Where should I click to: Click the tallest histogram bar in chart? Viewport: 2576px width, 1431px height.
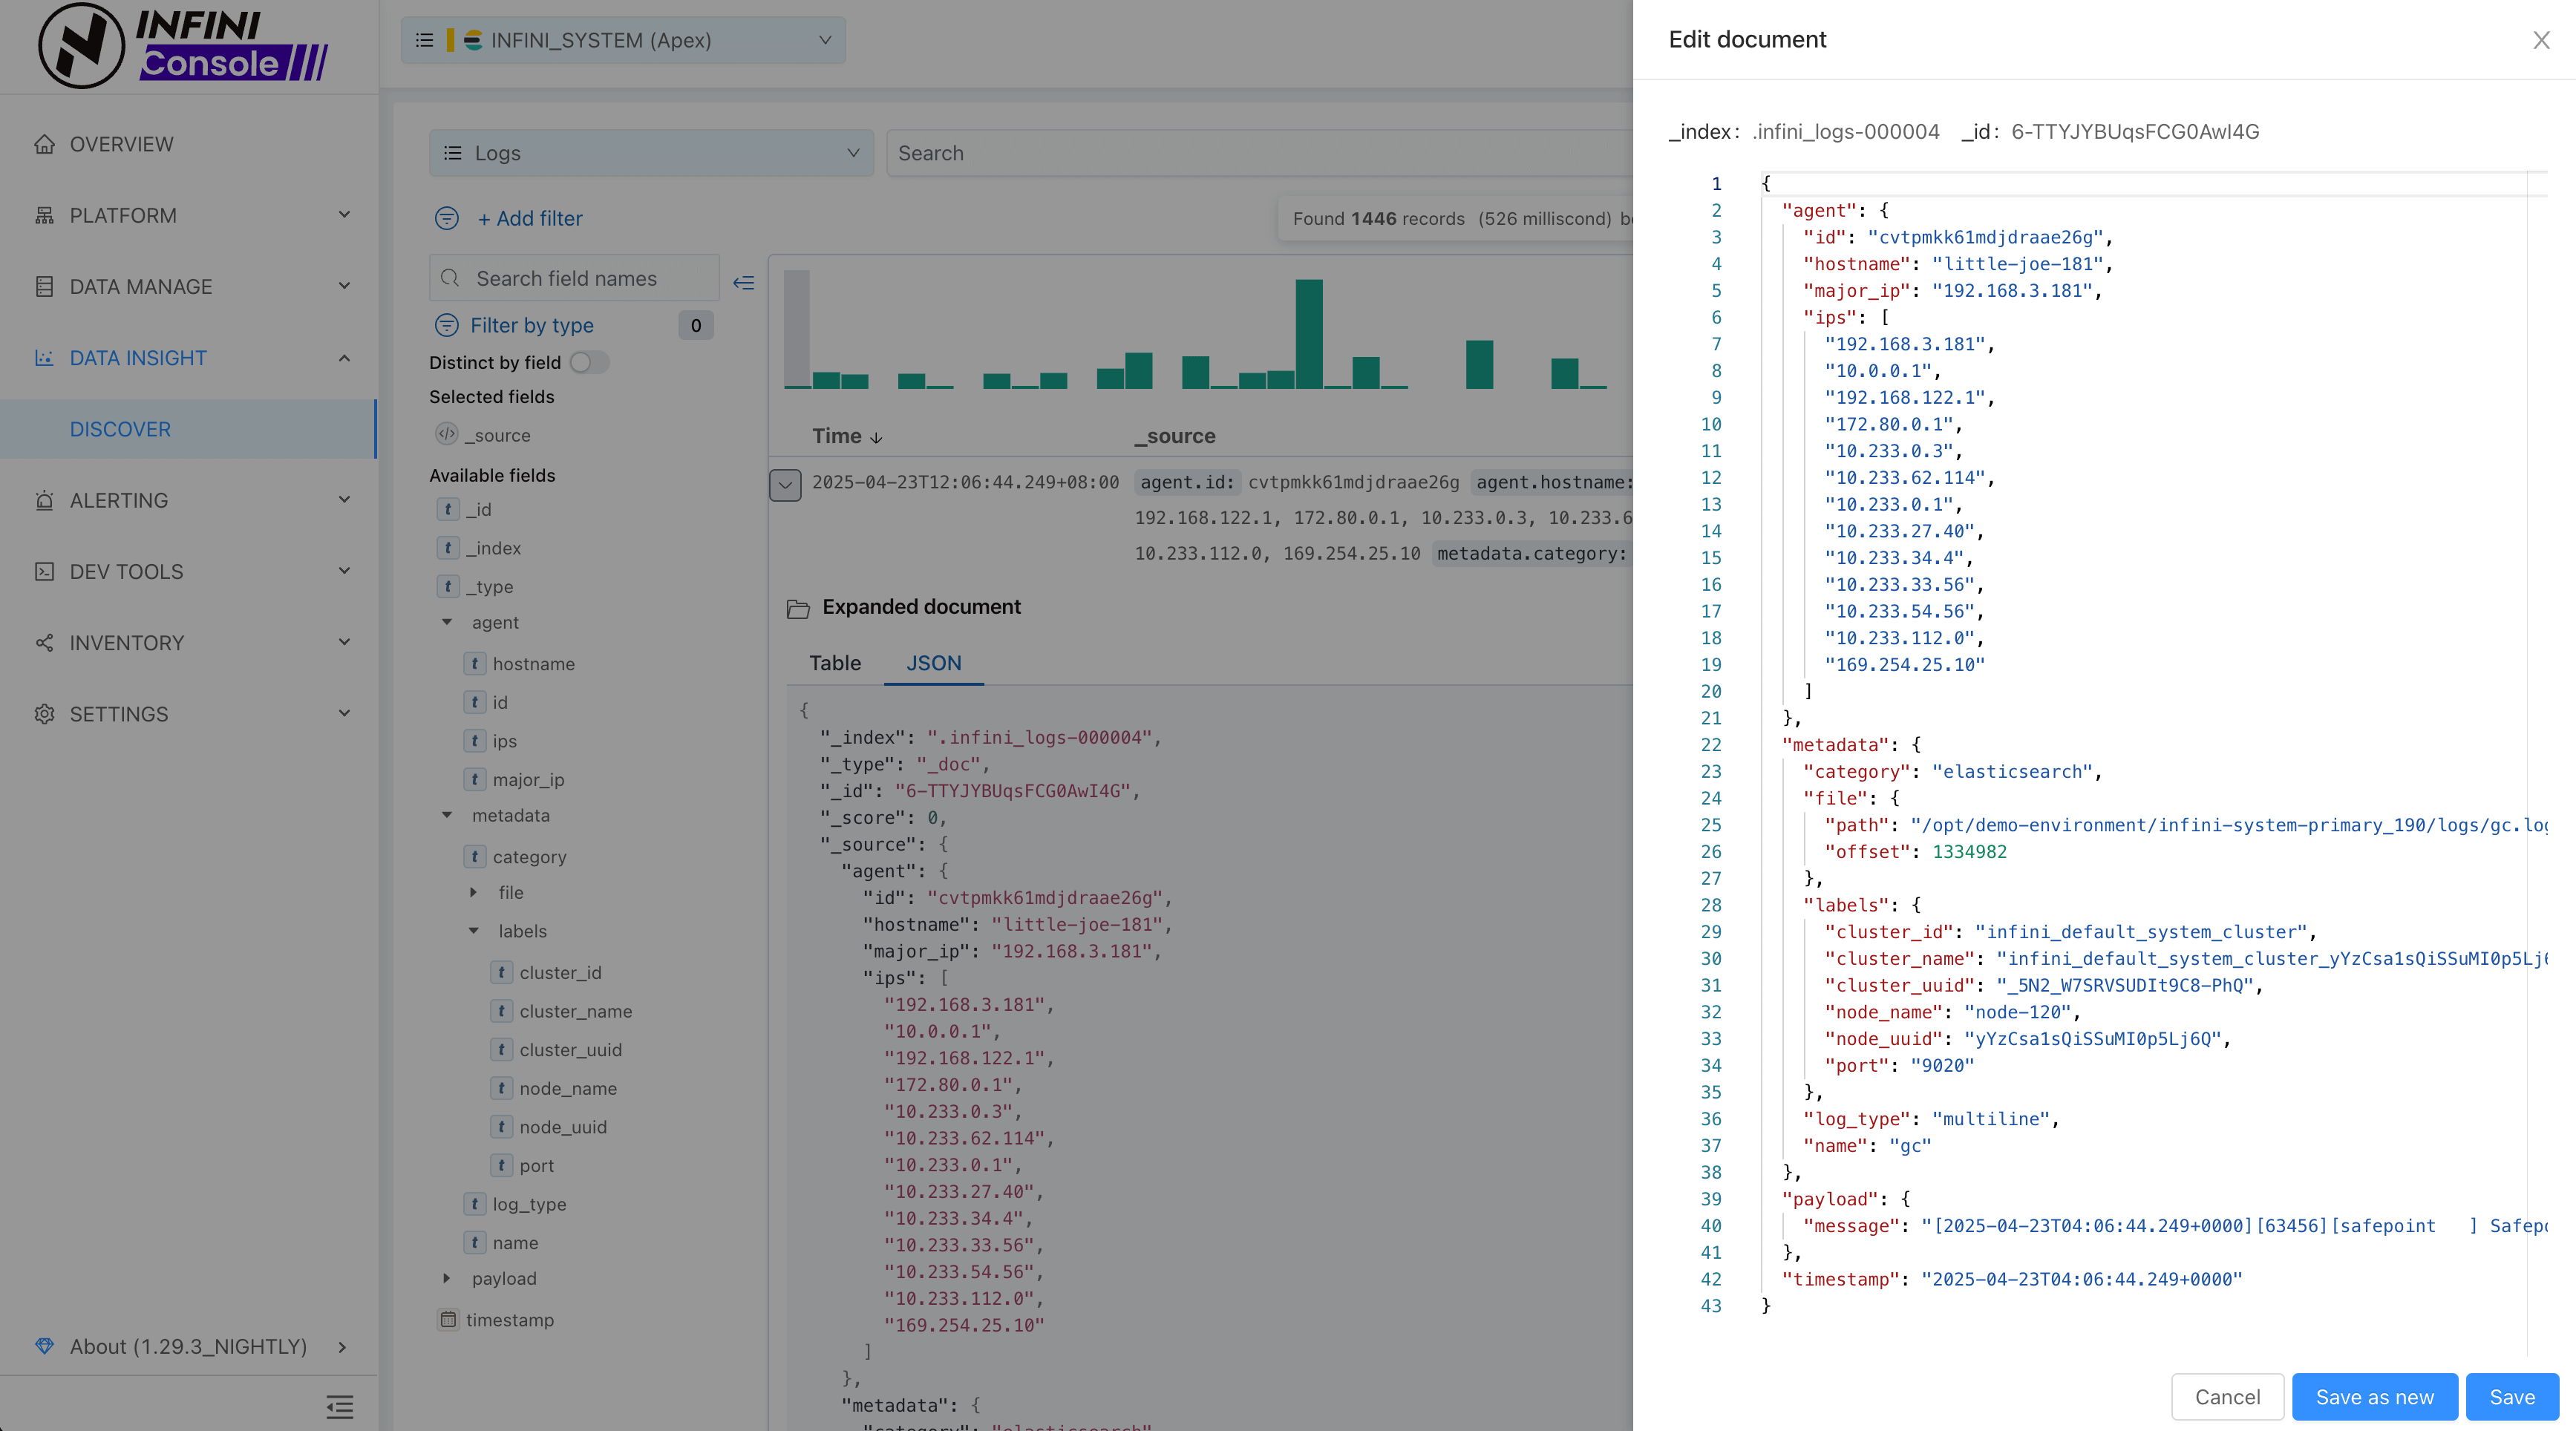coord(1308,333)
